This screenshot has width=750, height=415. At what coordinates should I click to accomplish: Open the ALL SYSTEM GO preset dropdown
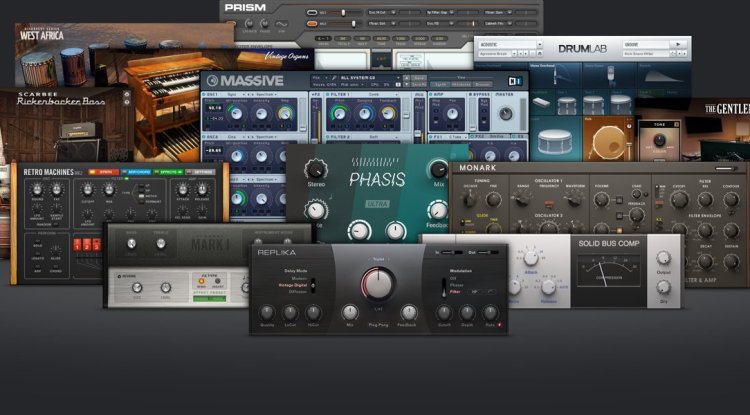point(371,77)
